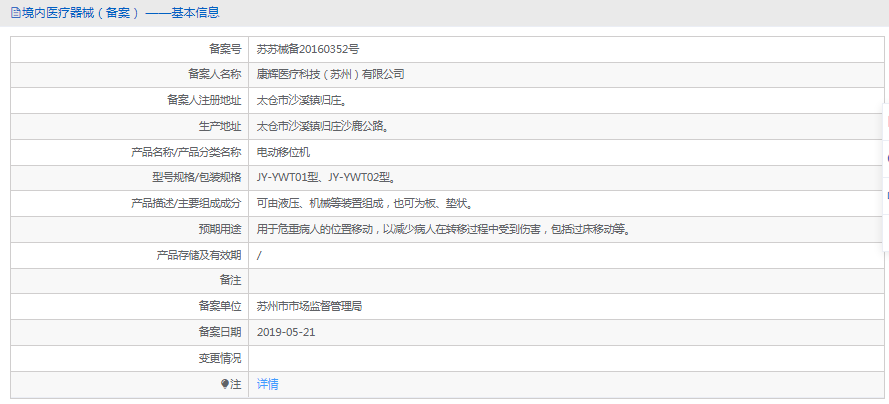The image size is (889, 404).
Task: Click the 产品存储及有效期 label
Action: tap(199, 256)
